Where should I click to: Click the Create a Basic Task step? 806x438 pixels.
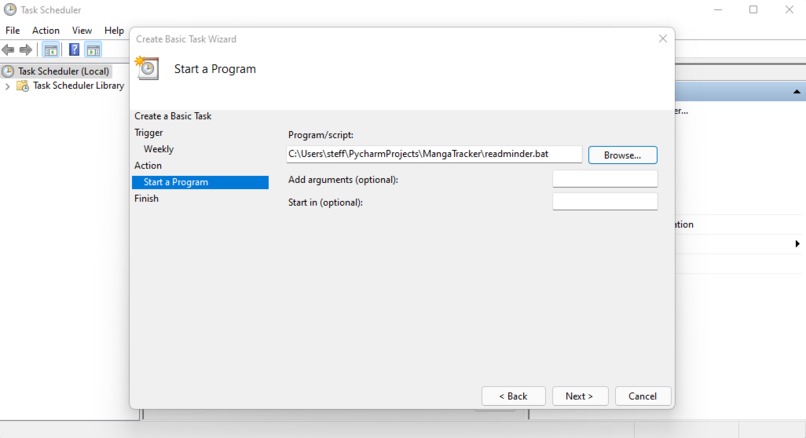pyautogui.click(x=173, y=116)
